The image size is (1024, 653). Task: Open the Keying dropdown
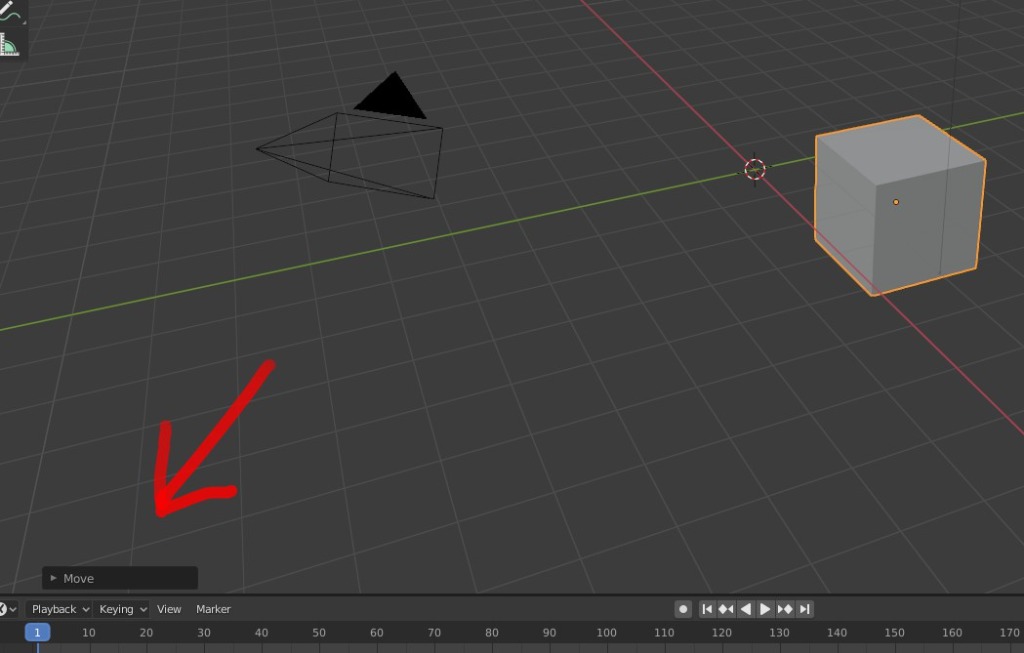click(x=123, y=609)
